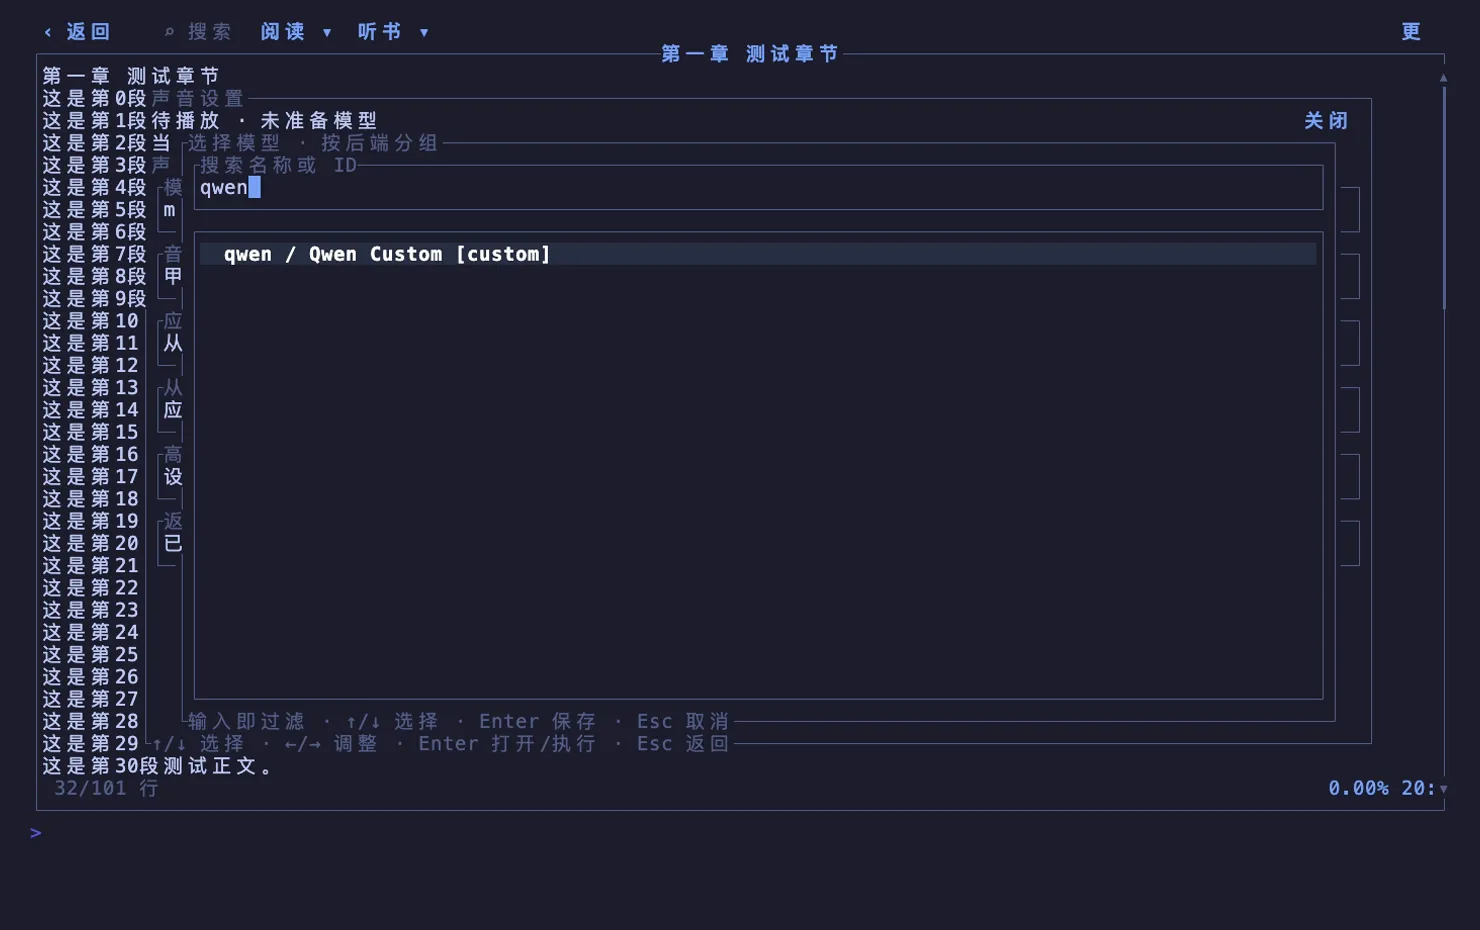Click the line 这是第25
1480x930 pixels.
coord(91,655)
